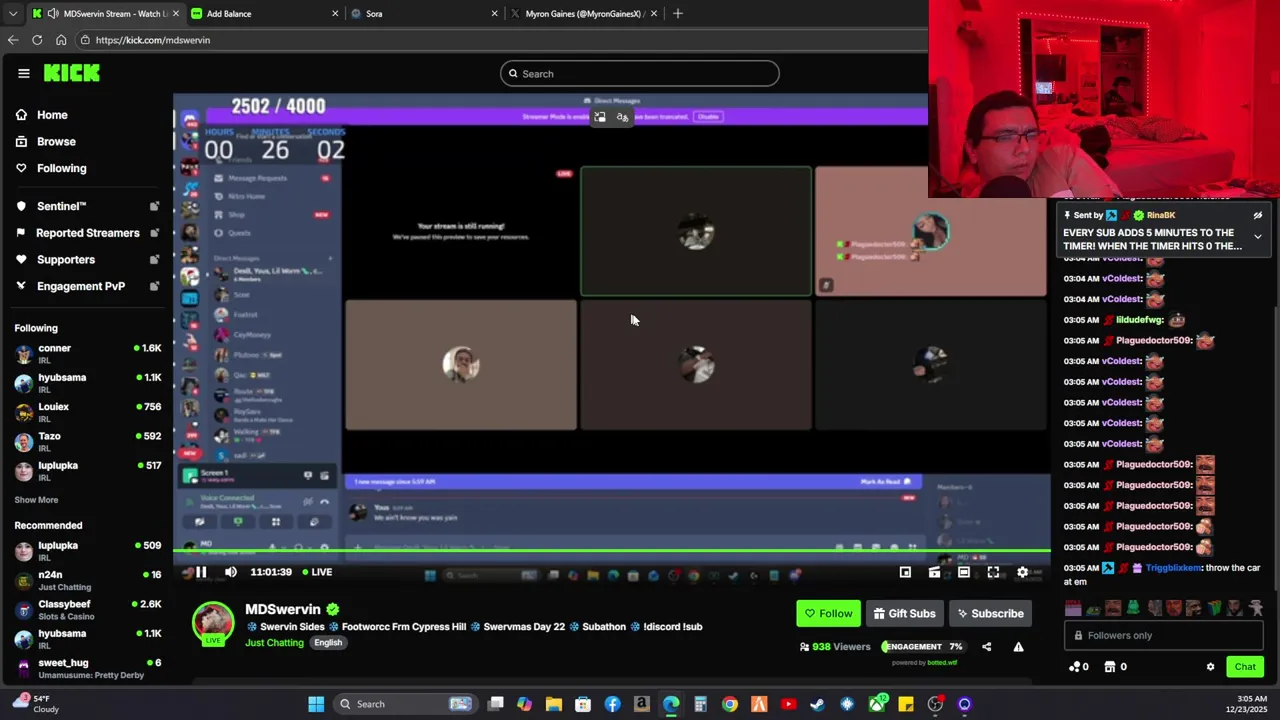
Task: Click the green Chat send button
Action: (x=1245, y=667)
